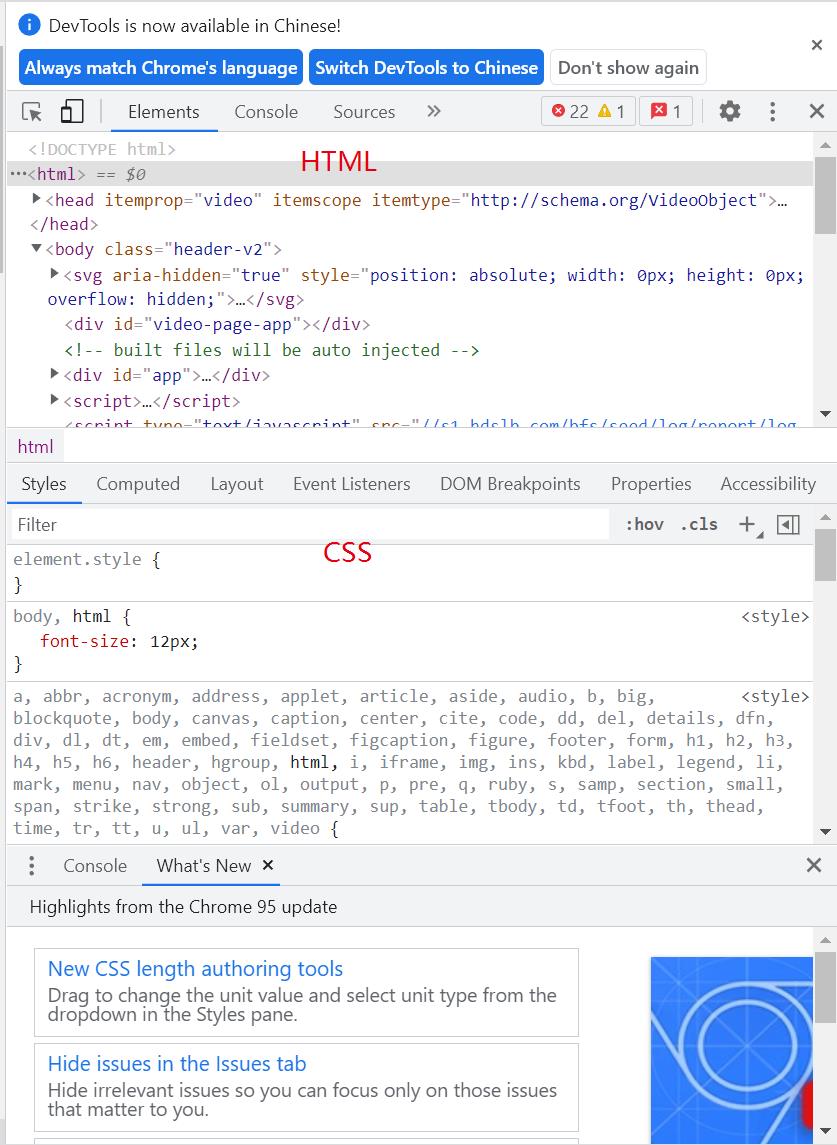Open the issues counter badge
837x1145 pixels.
click(x=665, y=111)
